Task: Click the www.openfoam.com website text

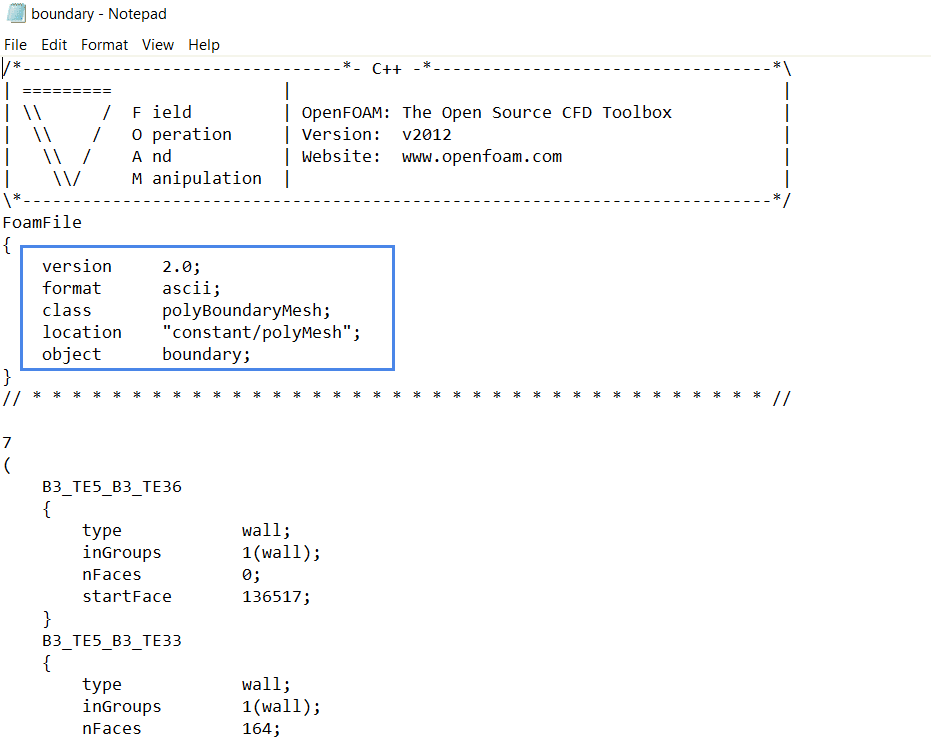Action: tap(481, 157)
